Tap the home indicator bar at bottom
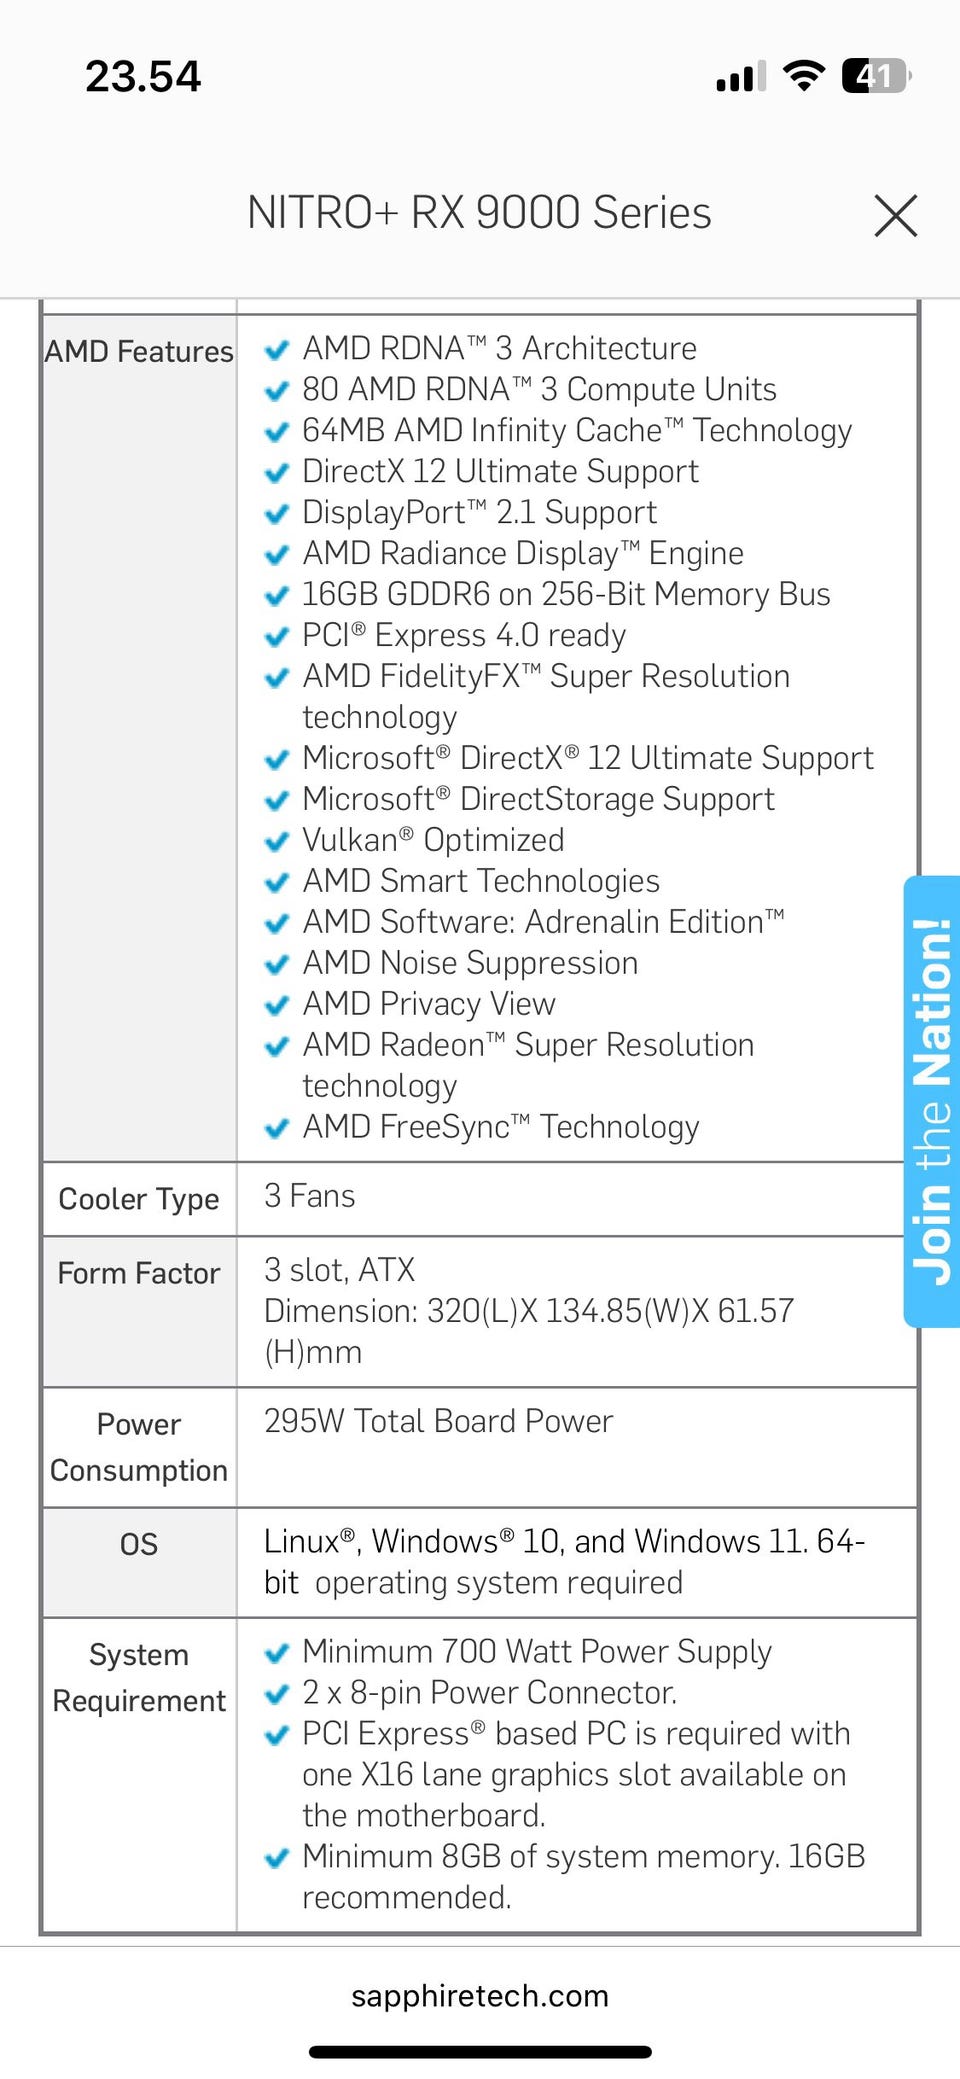 click(x=480, y=2052)
